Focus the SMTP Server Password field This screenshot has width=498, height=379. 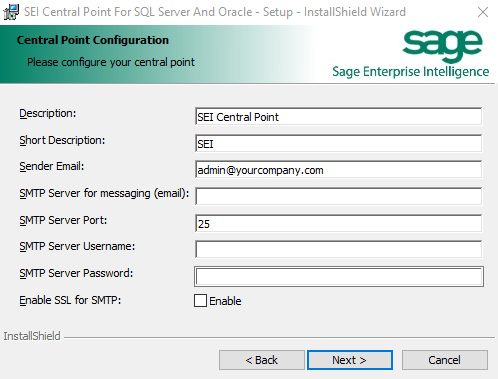(x=339, y=276)
